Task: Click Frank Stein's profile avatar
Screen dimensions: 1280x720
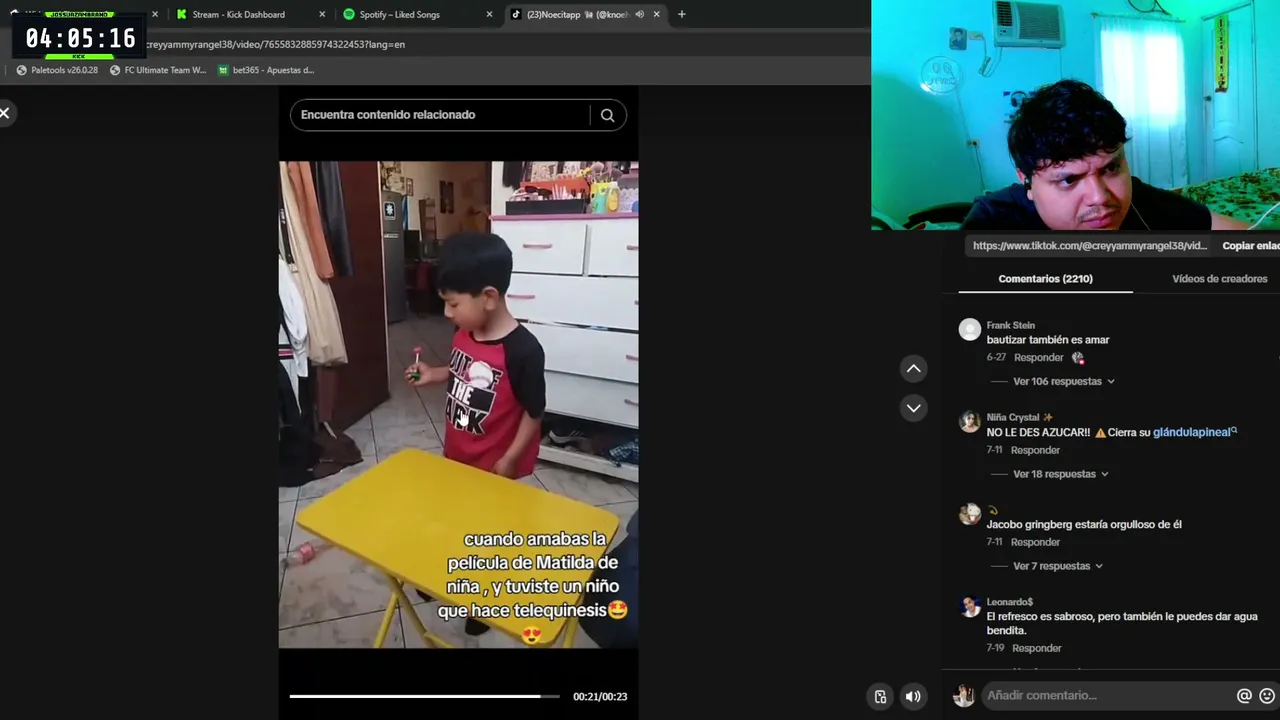Action: coord(970,330)
